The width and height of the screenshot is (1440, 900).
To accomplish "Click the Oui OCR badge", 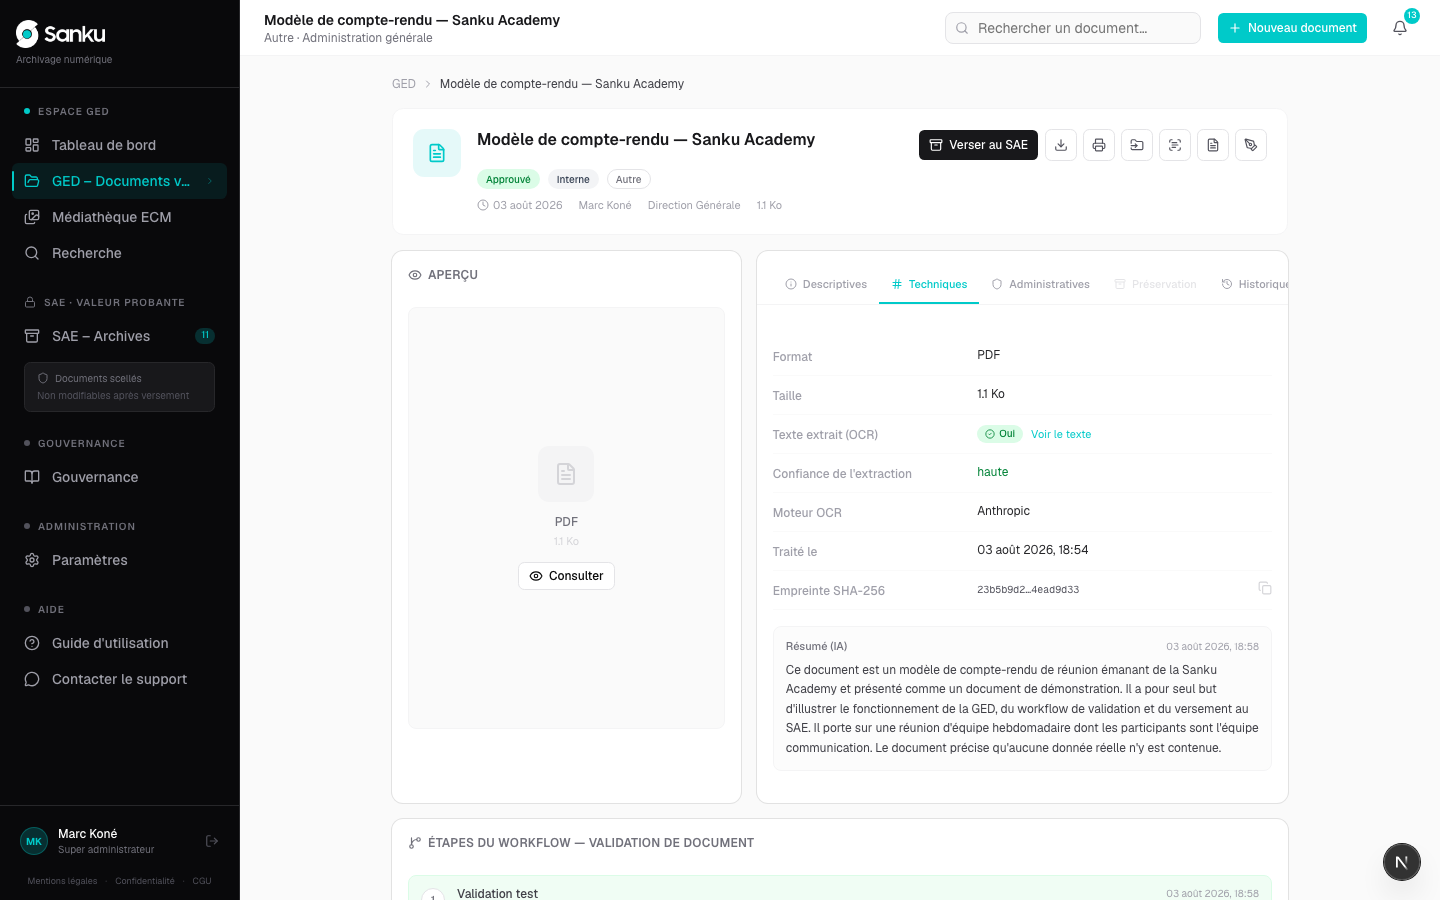I will (x=1000, y=434).
